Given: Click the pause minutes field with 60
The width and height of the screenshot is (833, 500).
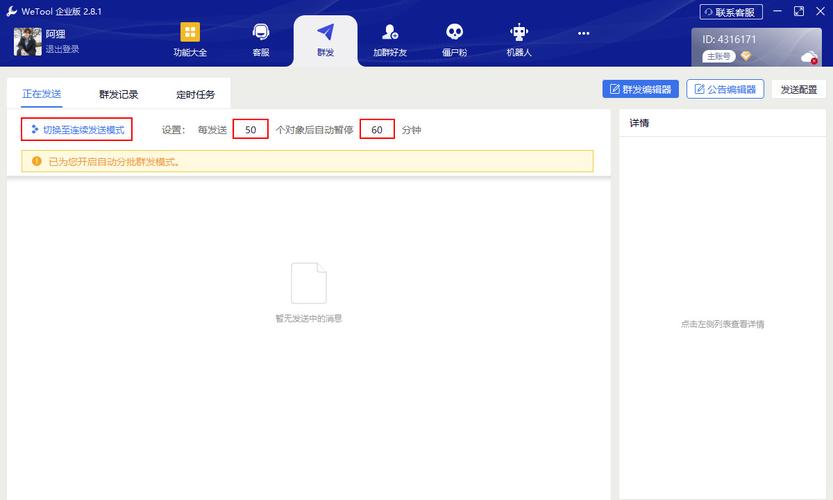Looking at the screenshot, I should click(377, 129).
